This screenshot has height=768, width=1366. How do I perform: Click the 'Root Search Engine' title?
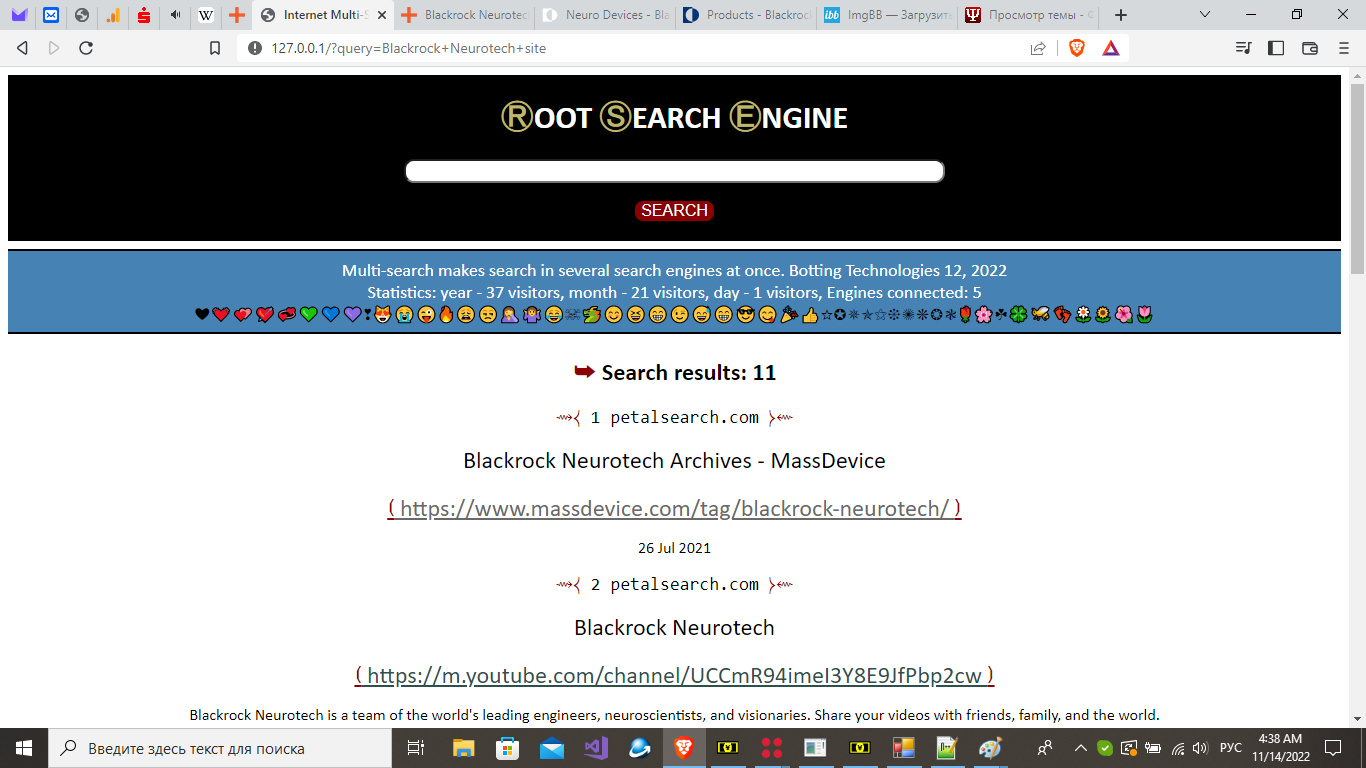(x=674, y=117)
